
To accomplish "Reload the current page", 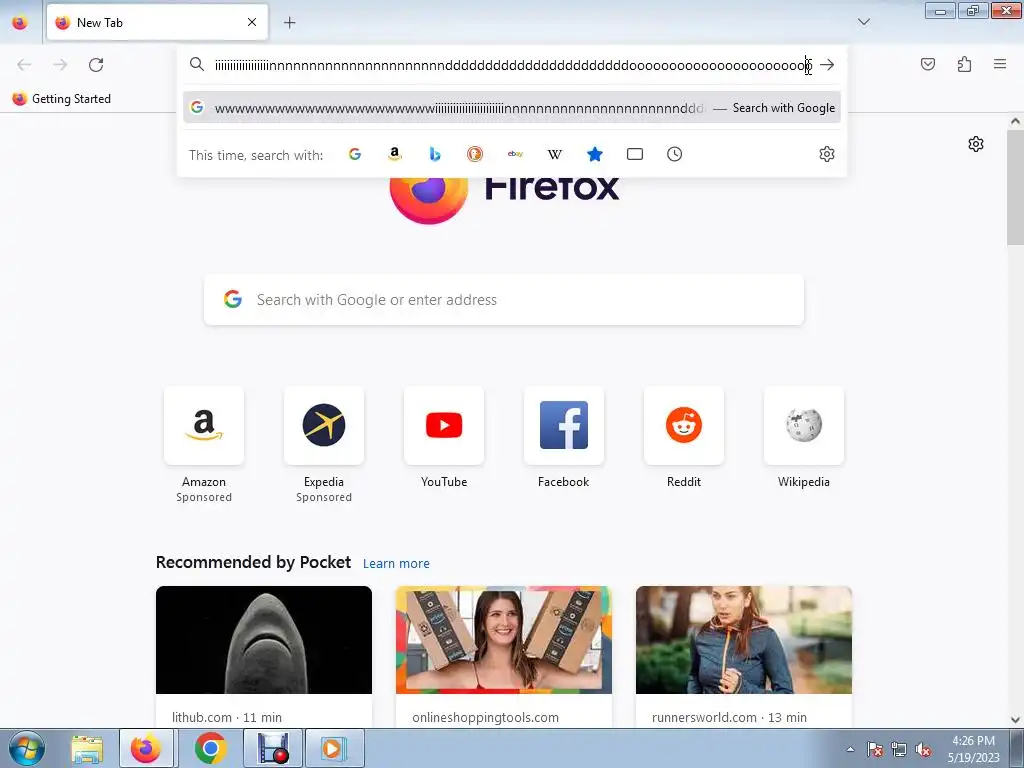I will [96, 65].
